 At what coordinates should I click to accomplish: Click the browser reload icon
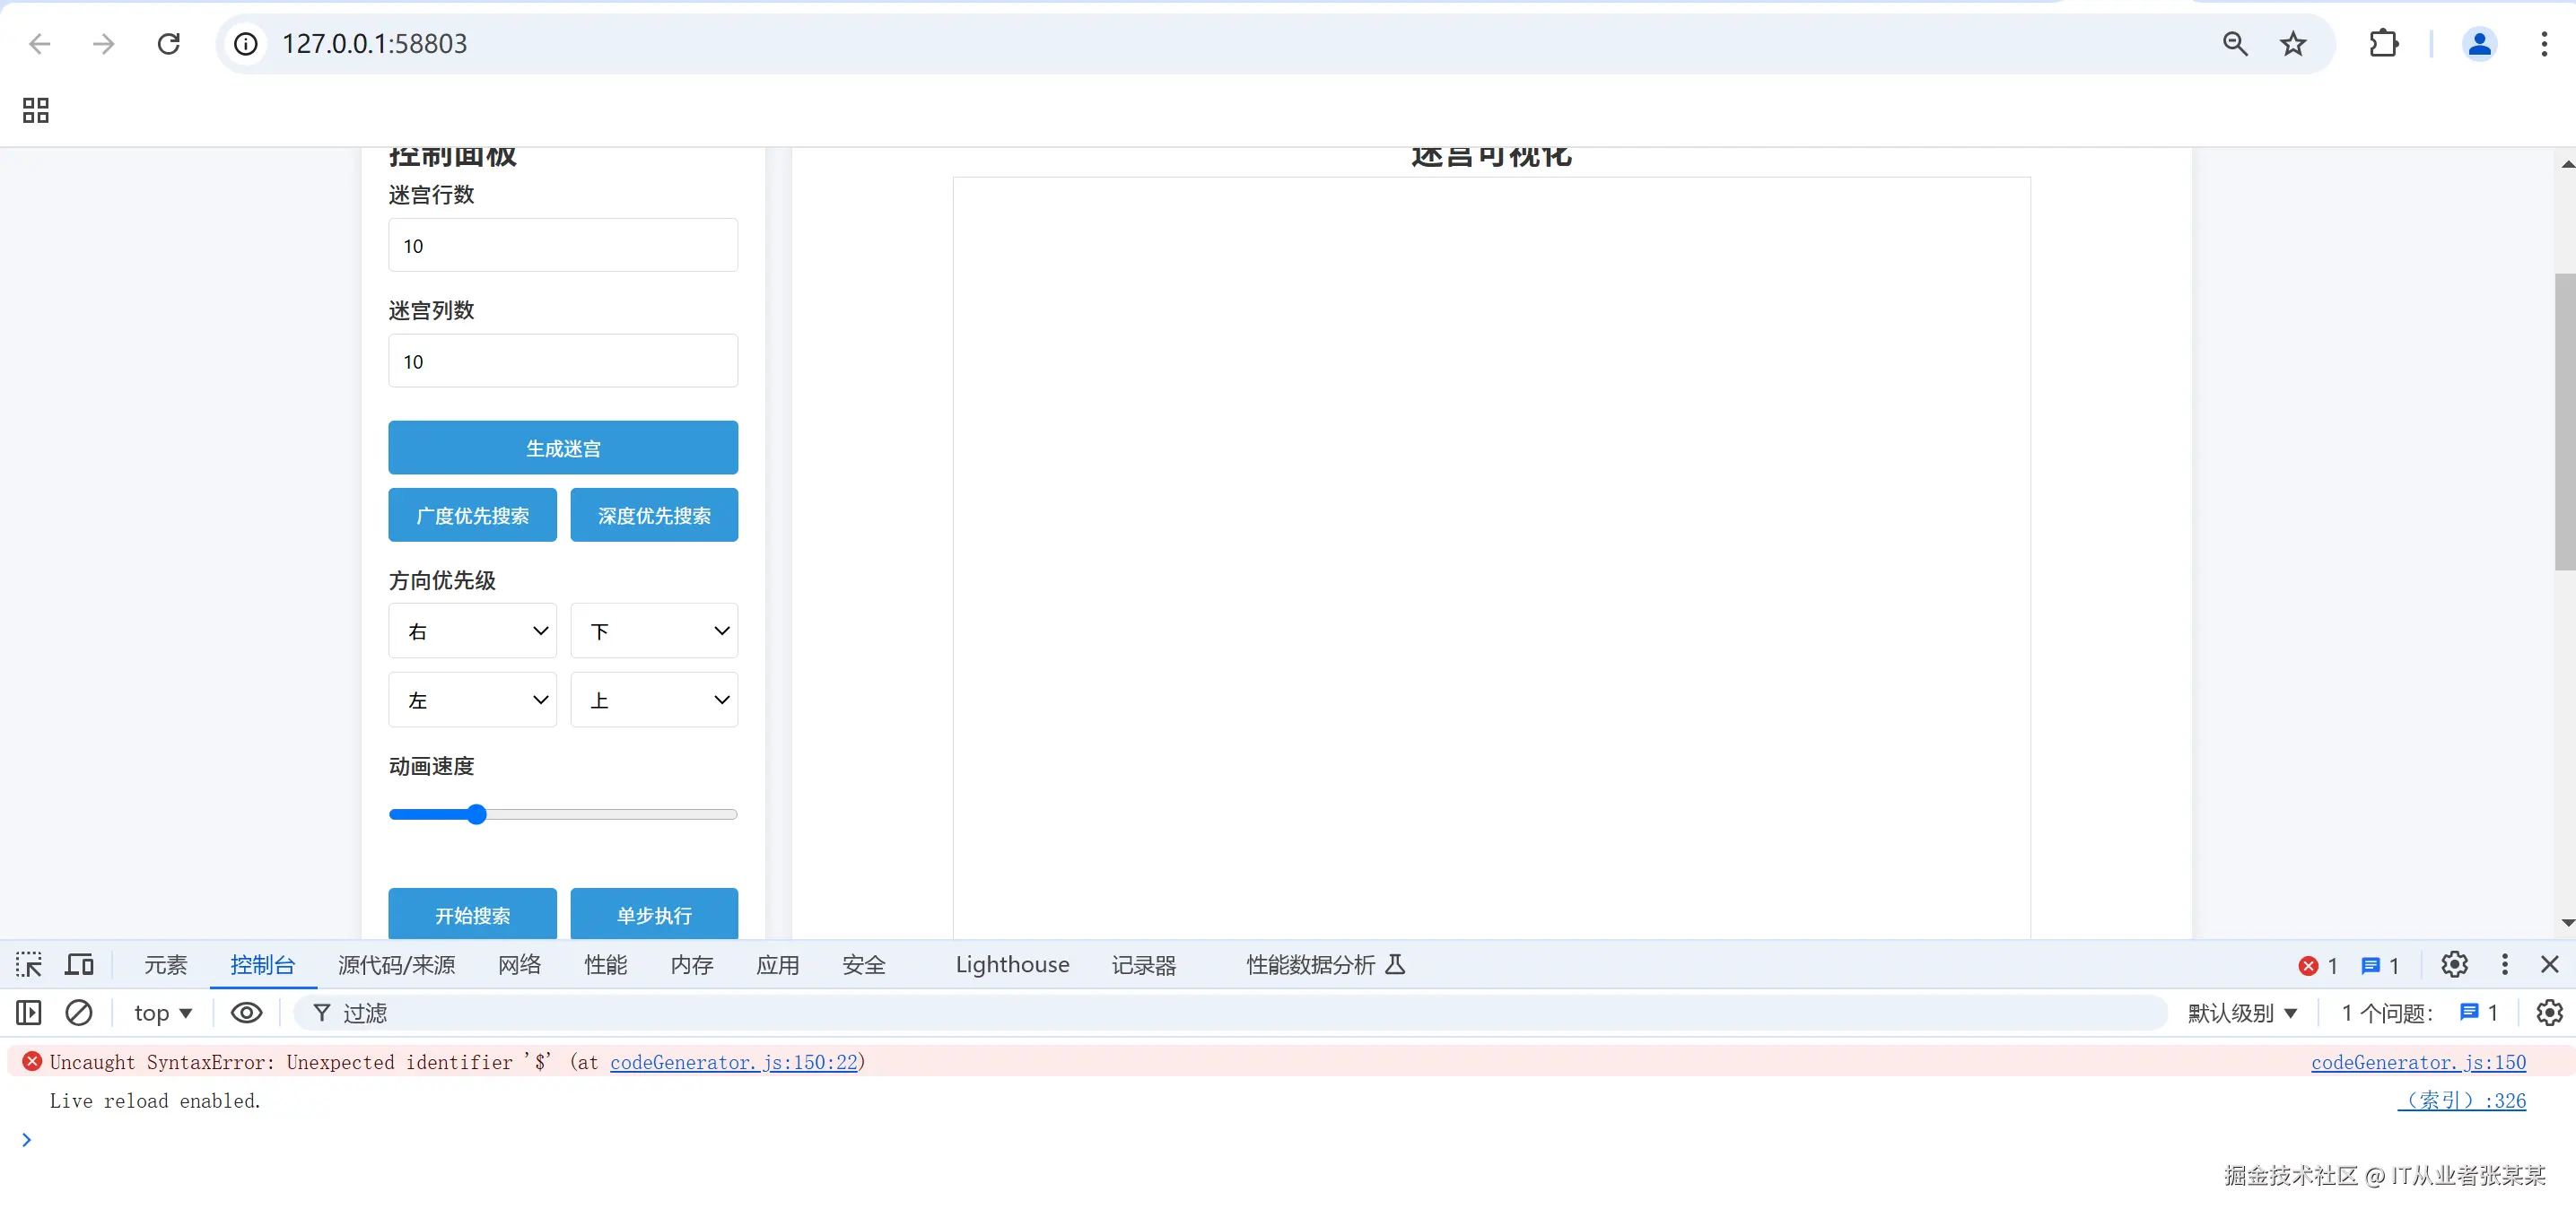pyautogui.click(x=169, y=44)
